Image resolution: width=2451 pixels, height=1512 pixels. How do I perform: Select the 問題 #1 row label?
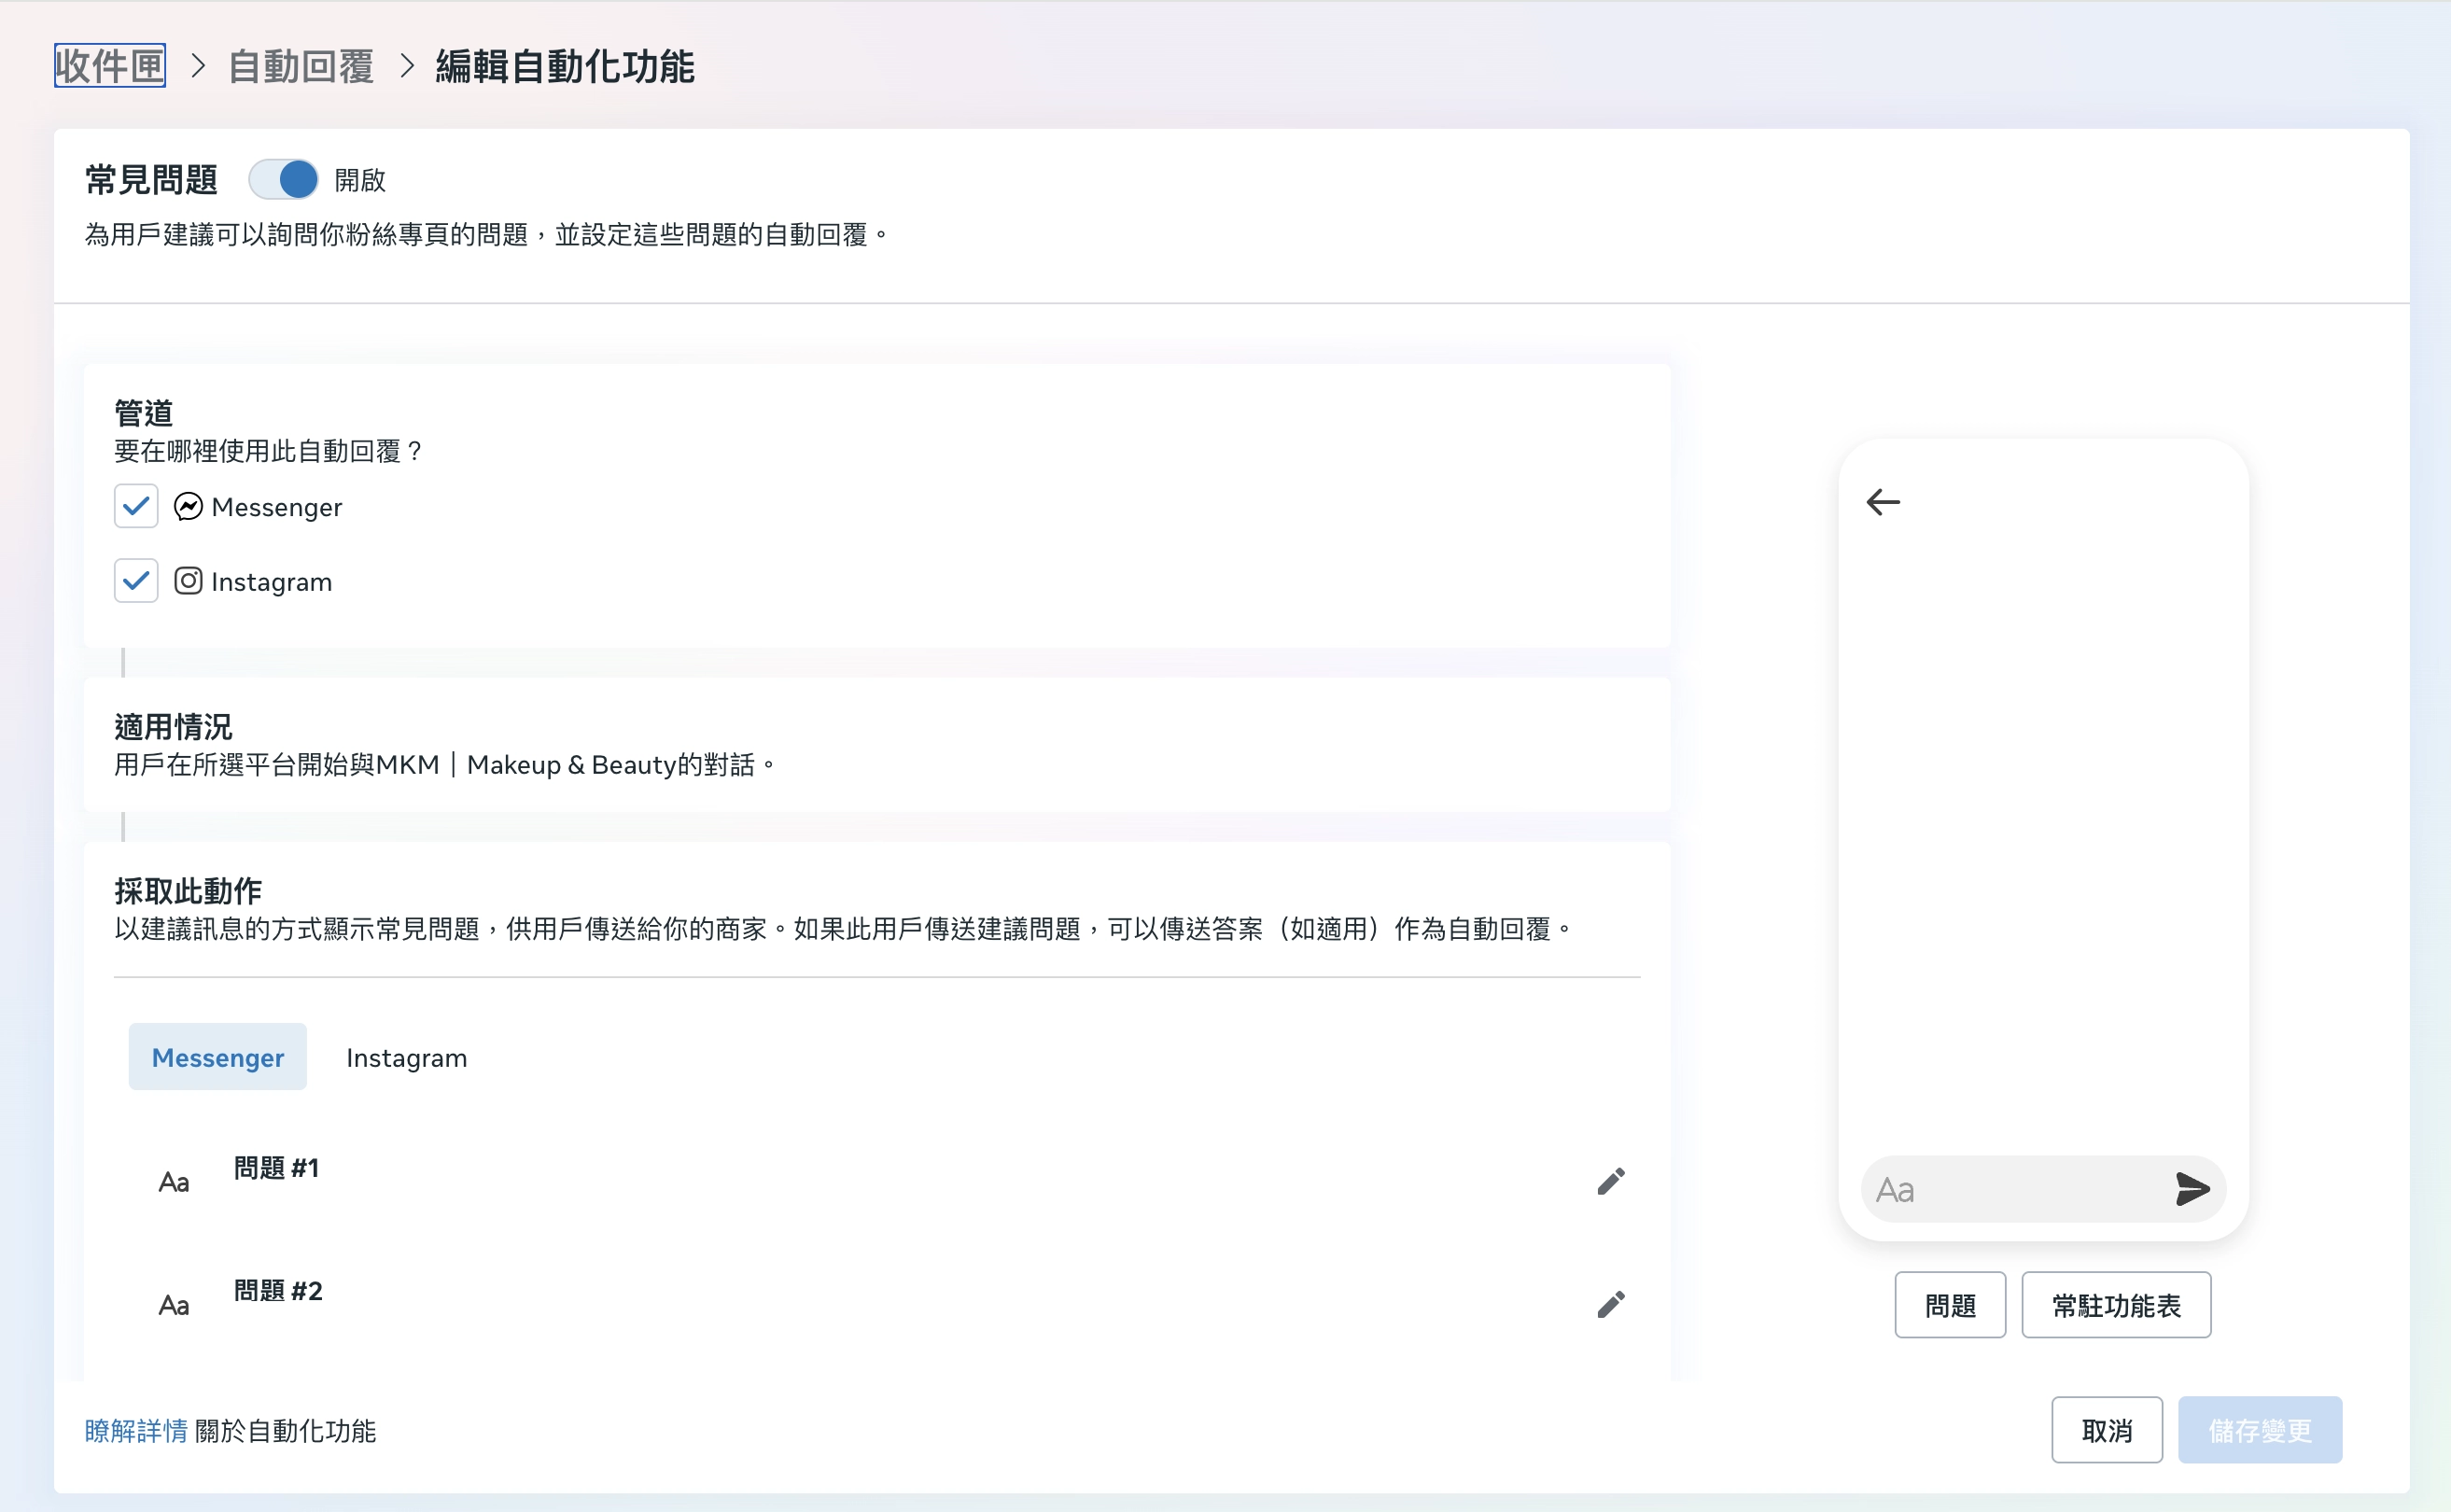(x=276, y=1168)
